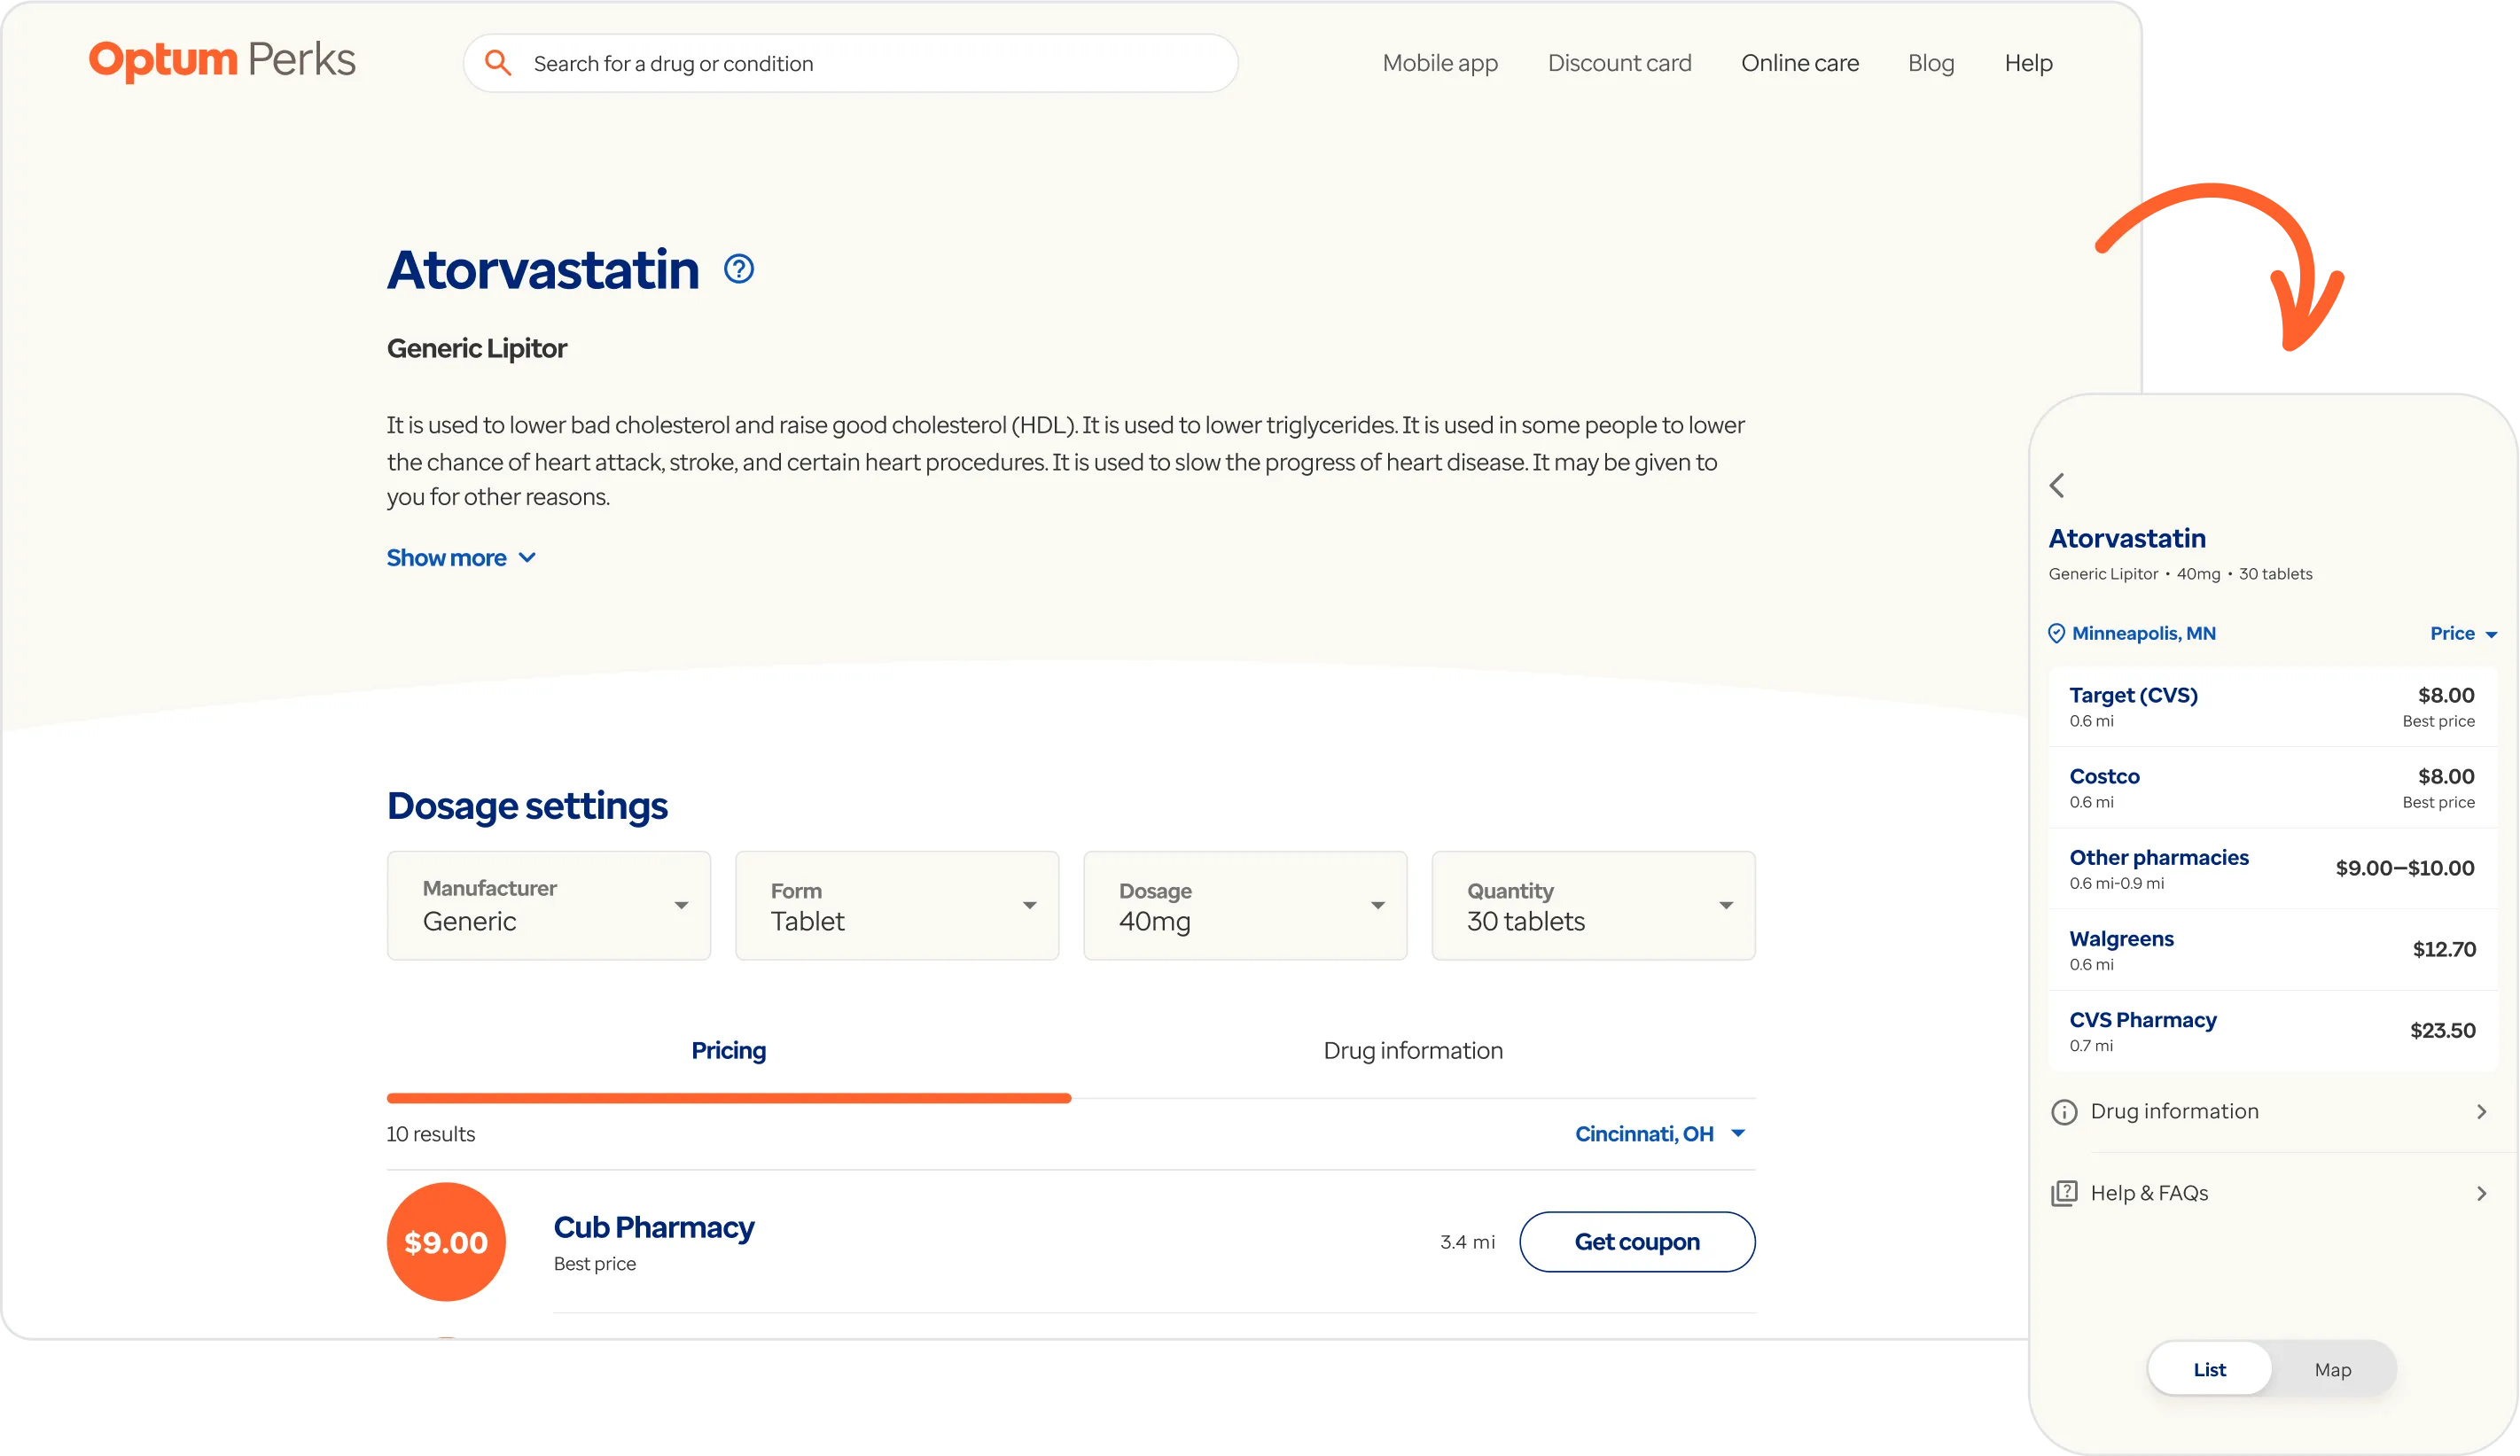Click Generic Lipitor • 40mg • 30 tablets text

[2180, 574]
